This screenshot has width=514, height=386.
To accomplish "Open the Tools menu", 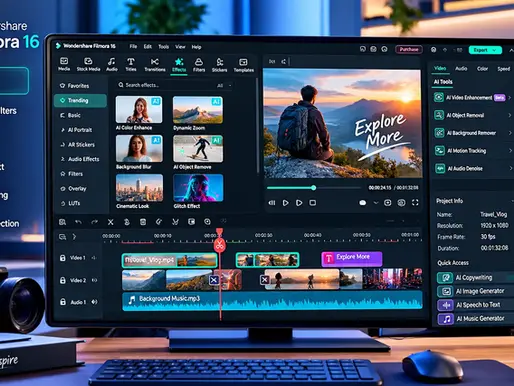I will point(163,47).
